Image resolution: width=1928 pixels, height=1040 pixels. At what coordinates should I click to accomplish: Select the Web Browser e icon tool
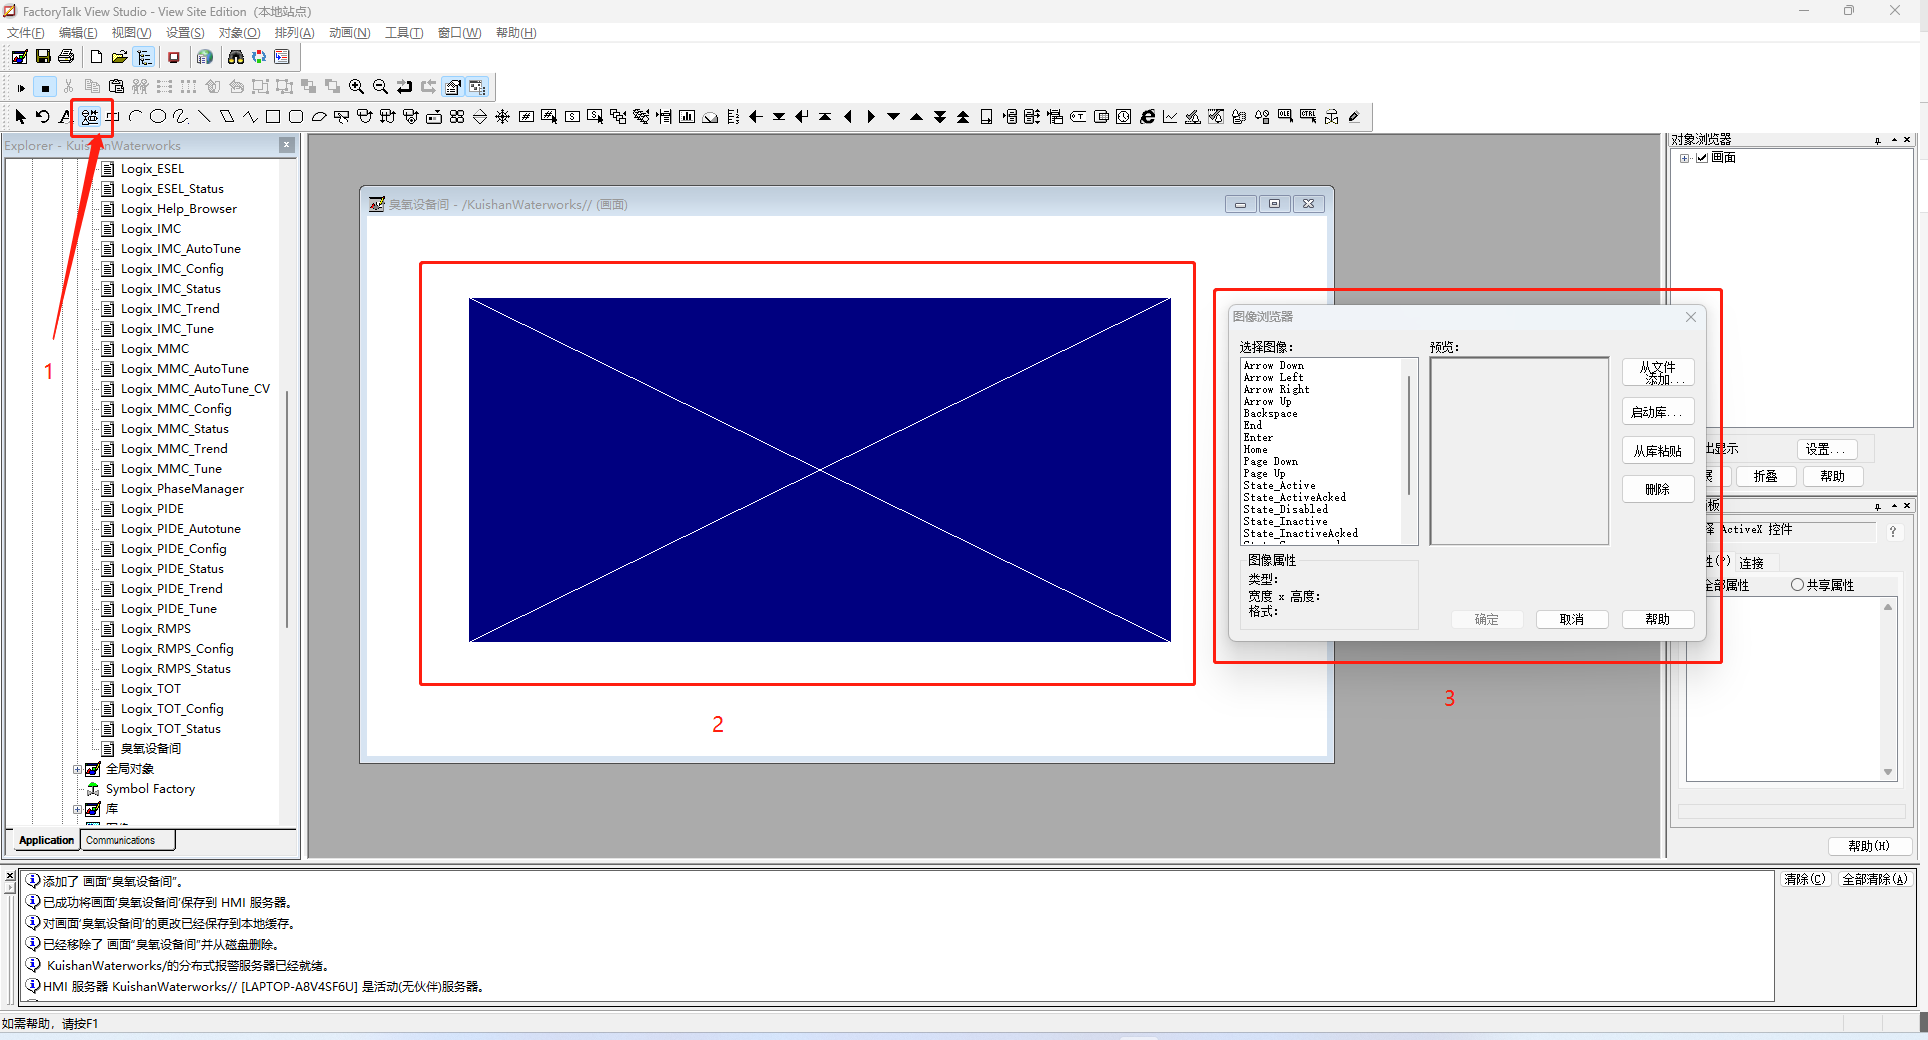point(1147,117)
